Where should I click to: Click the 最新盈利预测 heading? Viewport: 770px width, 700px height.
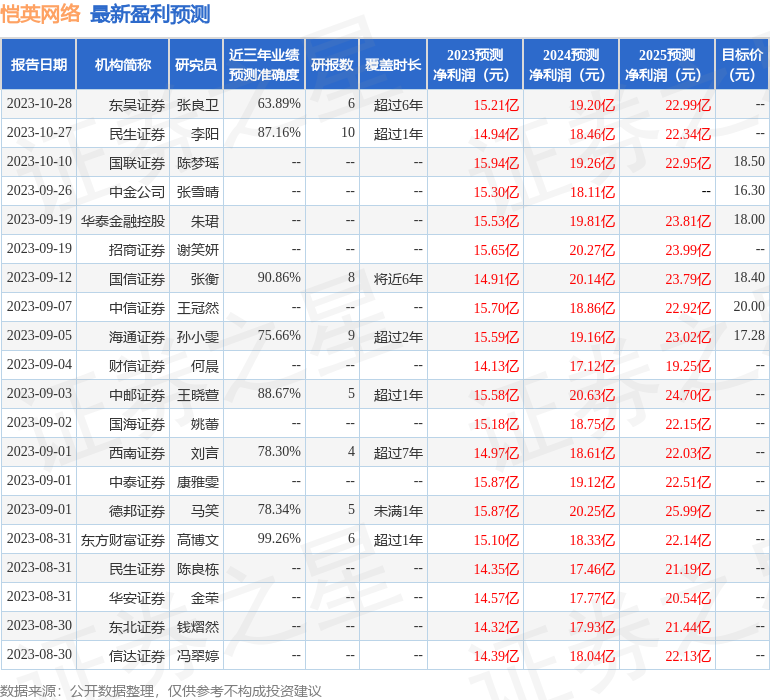150,14
